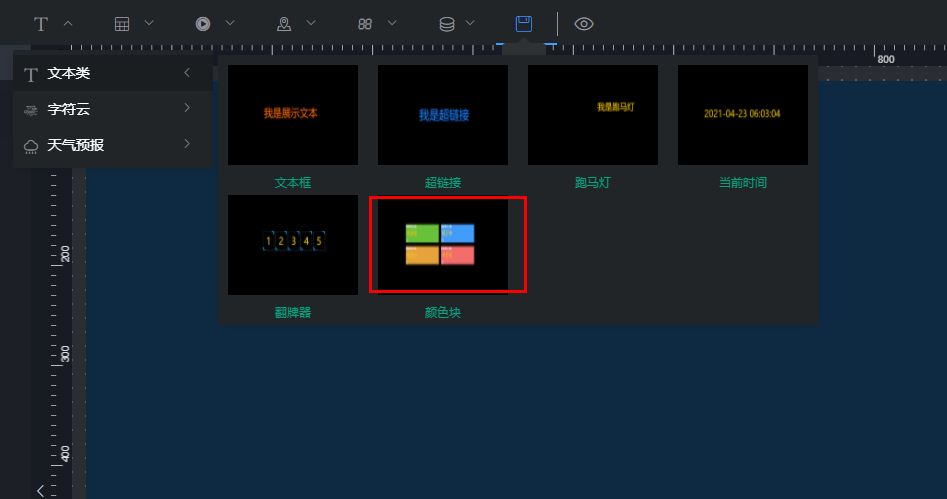Click the 翻牌器 label
The width and height of the screenshot is (947, 499).
(x=293, y=312)
